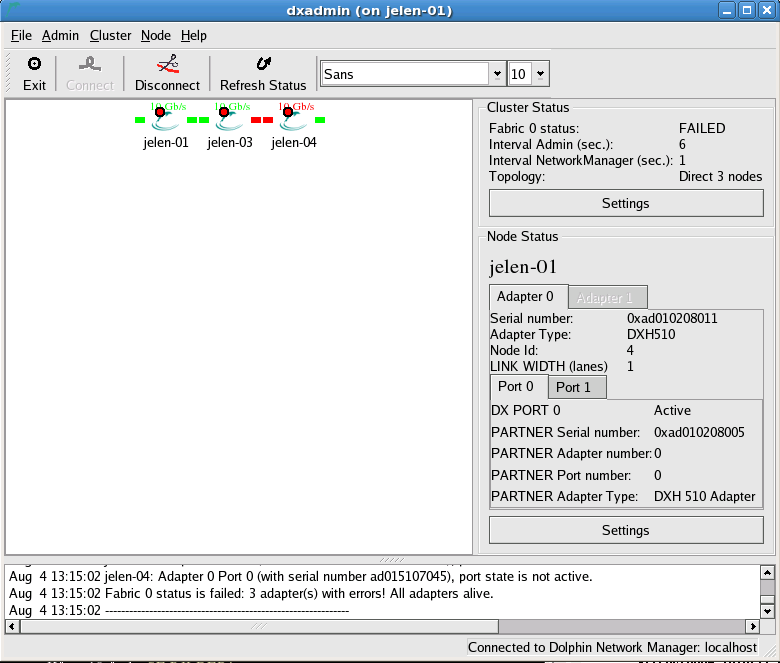Click the horizontal scrollbar thumb
The height and width of the screenshot is (663, 780).
(x=259, y=627)
